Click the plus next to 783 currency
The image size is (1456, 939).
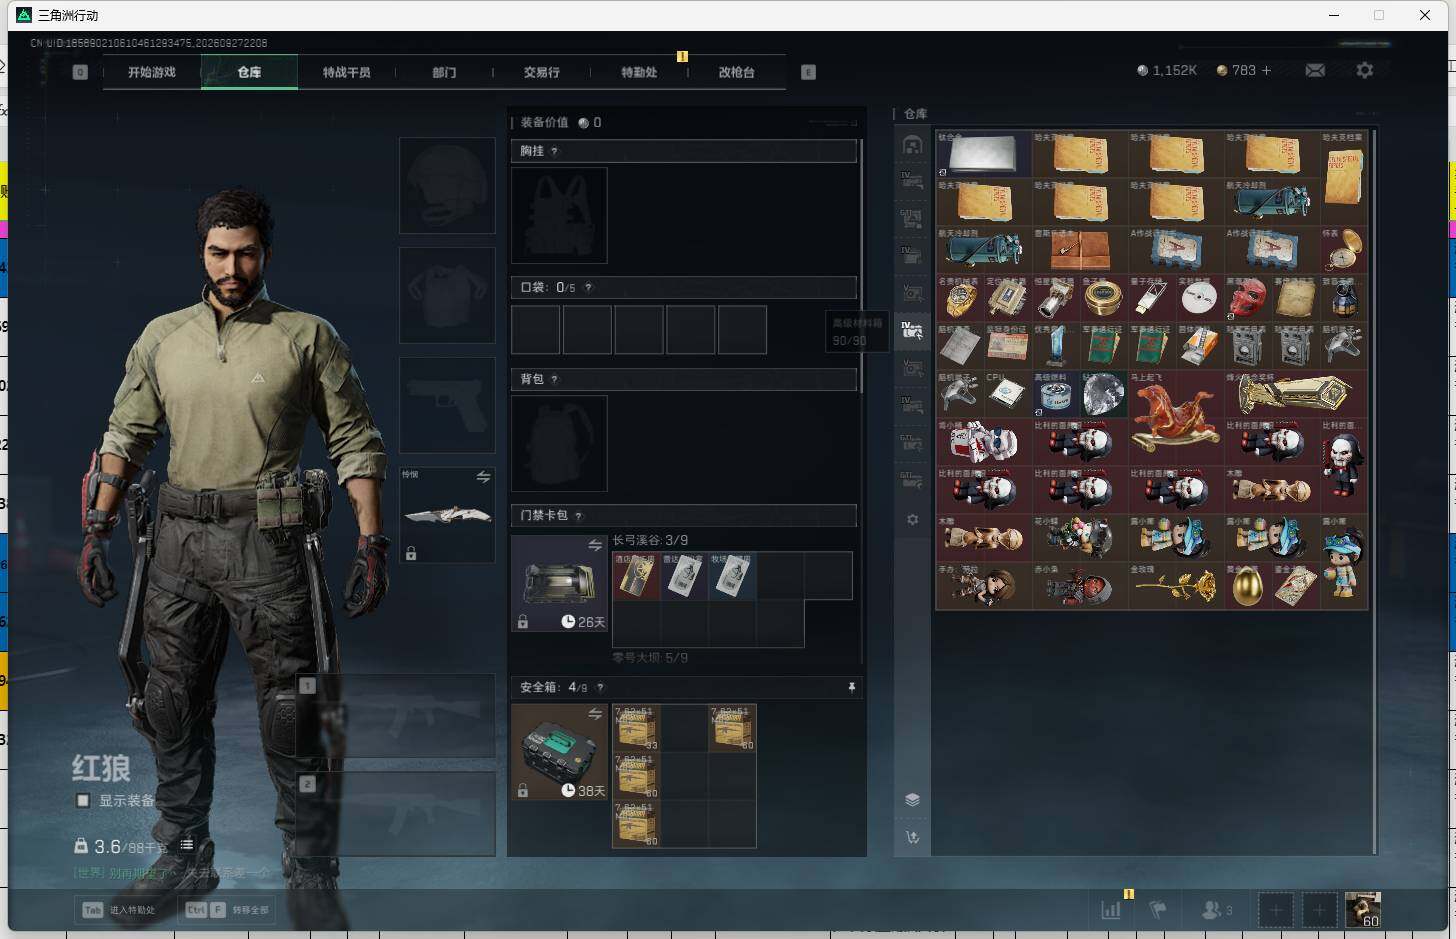[x=1266, y=70]
